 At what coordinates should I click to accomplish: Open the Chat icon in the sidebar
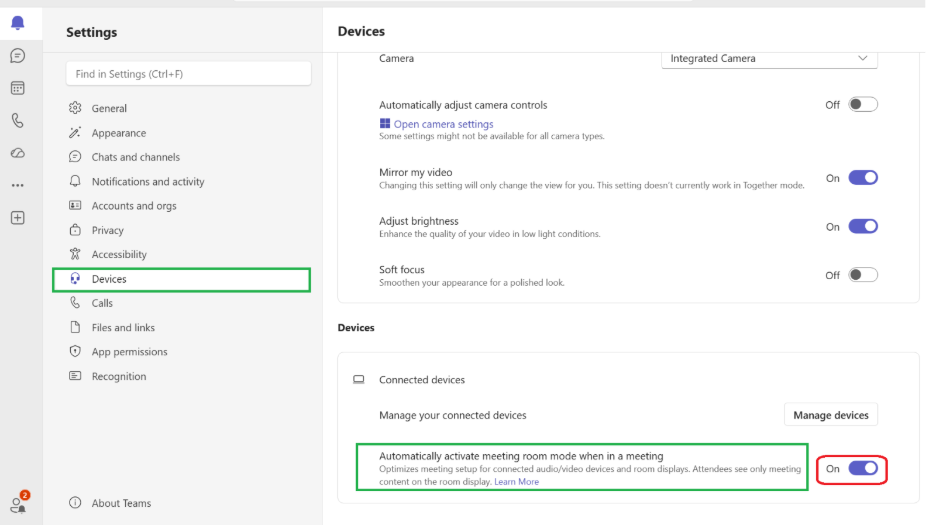point(18,56)
